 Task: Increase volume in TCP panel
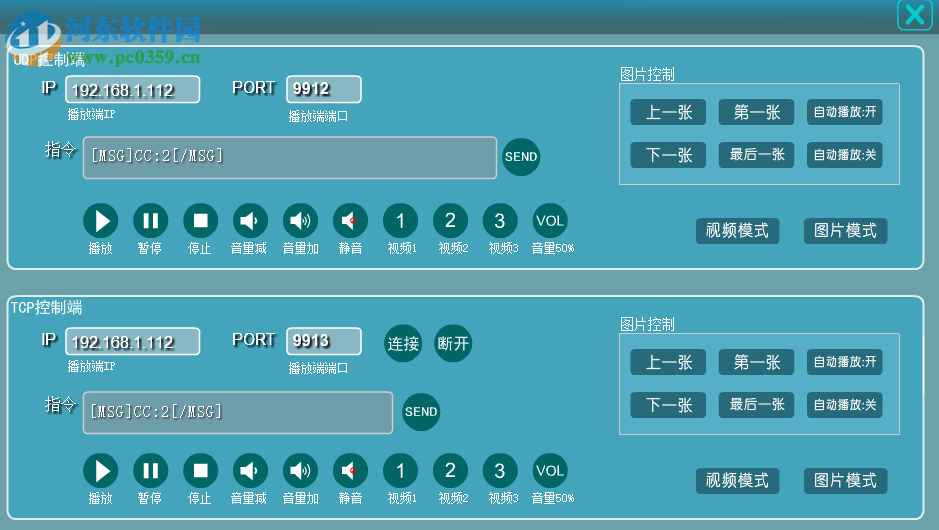coord(300,471)
